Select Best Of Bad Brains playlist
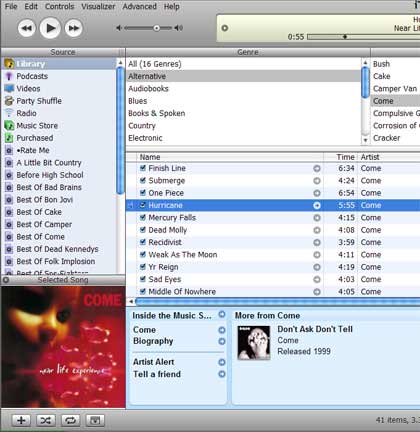 click(x=59, y=187)
